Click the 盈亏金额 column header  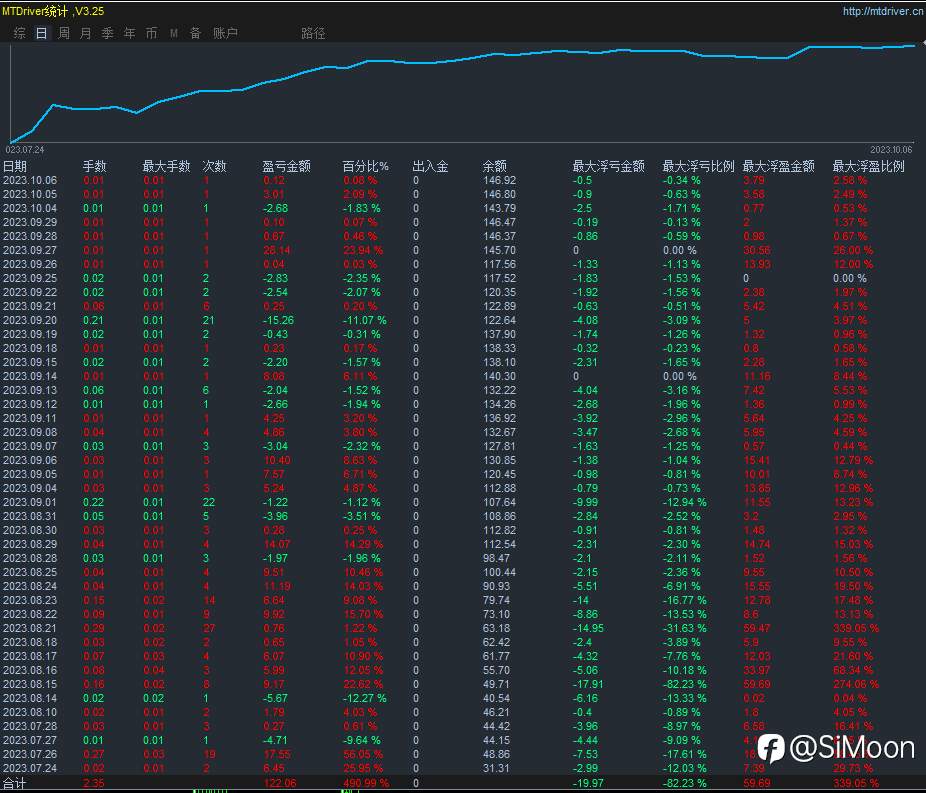coord(286,167)
